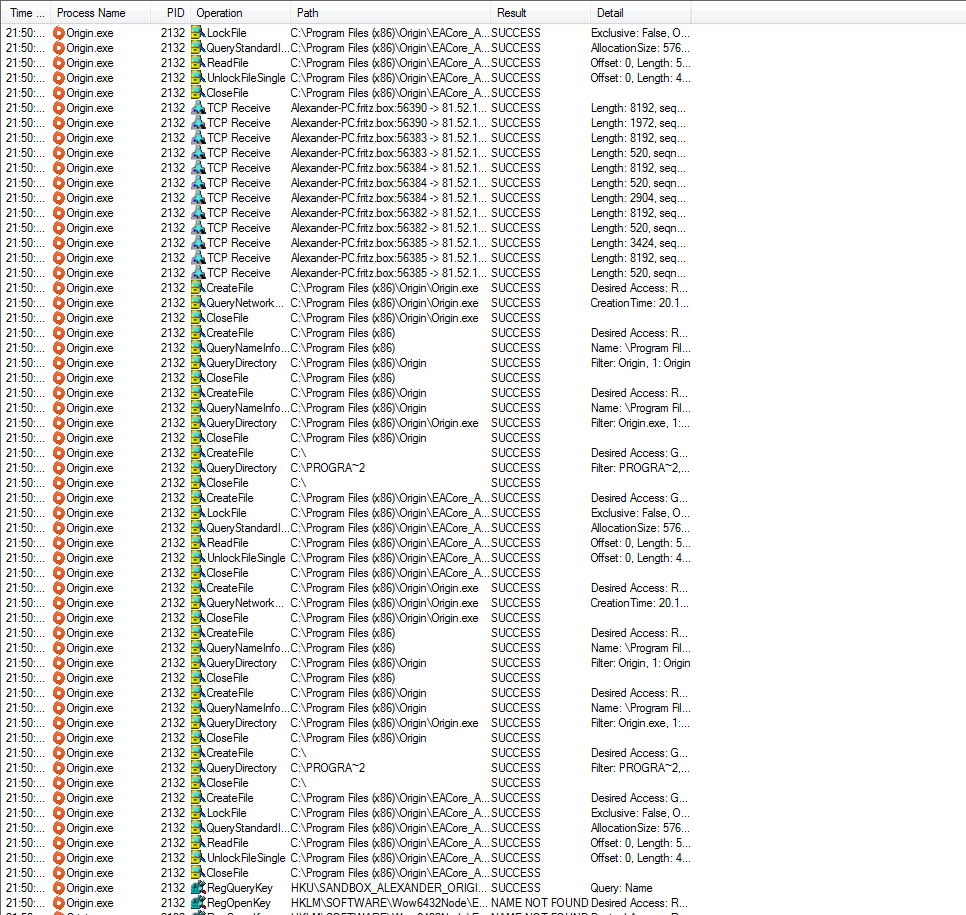Image resolution: width=966 pixels, height=915 pixels.
Task: Select the RegQueryKey operation text
Action: [x=240, y=888]
